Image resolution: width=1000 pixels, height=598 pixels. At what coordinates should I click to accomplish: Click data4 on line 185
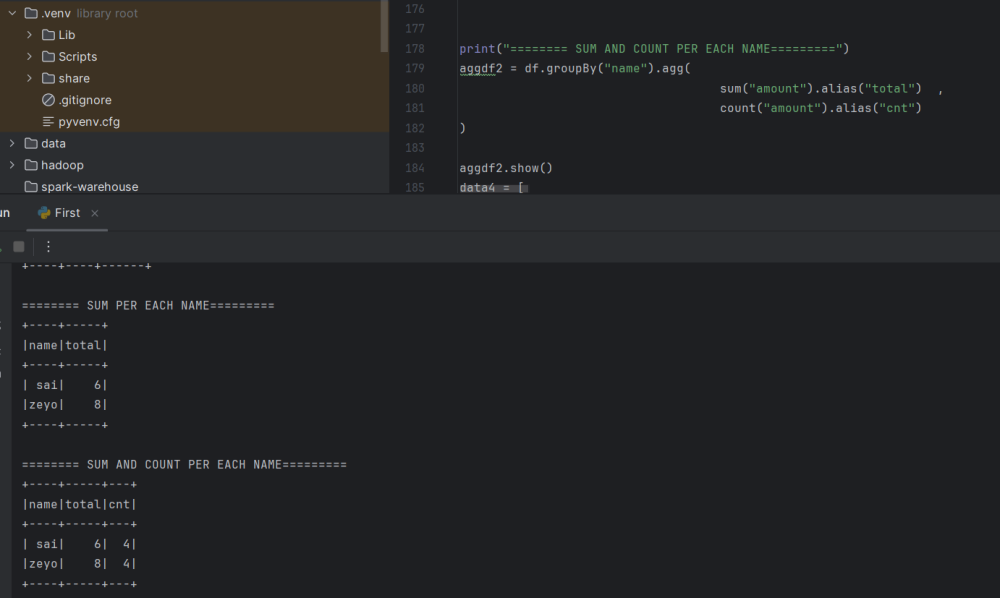click(477, 187)
